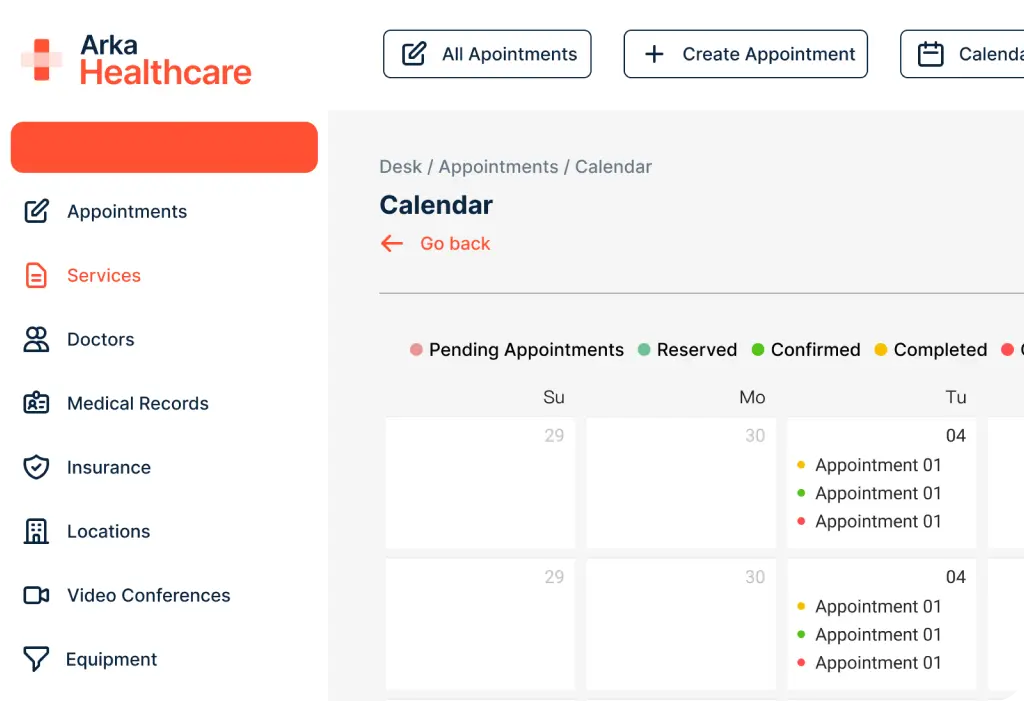
Task: Click Appointments in the breadcrumb
Action: 498,167
